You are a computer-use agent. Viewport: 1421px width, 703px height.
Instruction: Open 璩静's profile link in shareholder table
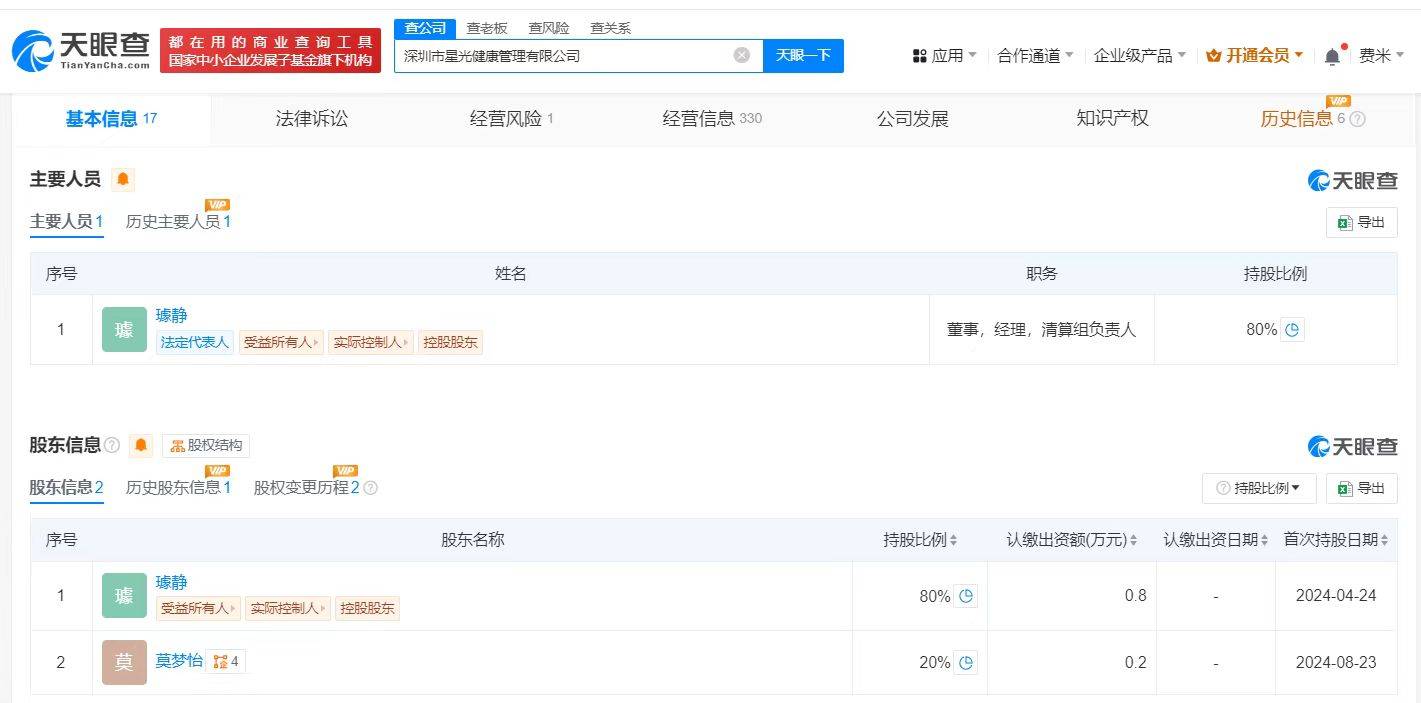click(x=171, y=582)
